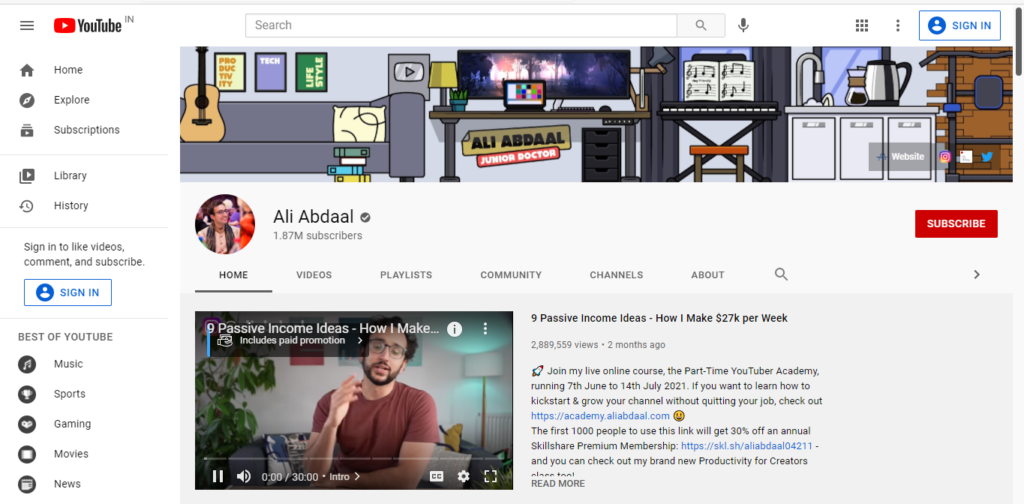Click the History clock icon
The height and width of the screenshot is (504, 1024).
[27, 206]
